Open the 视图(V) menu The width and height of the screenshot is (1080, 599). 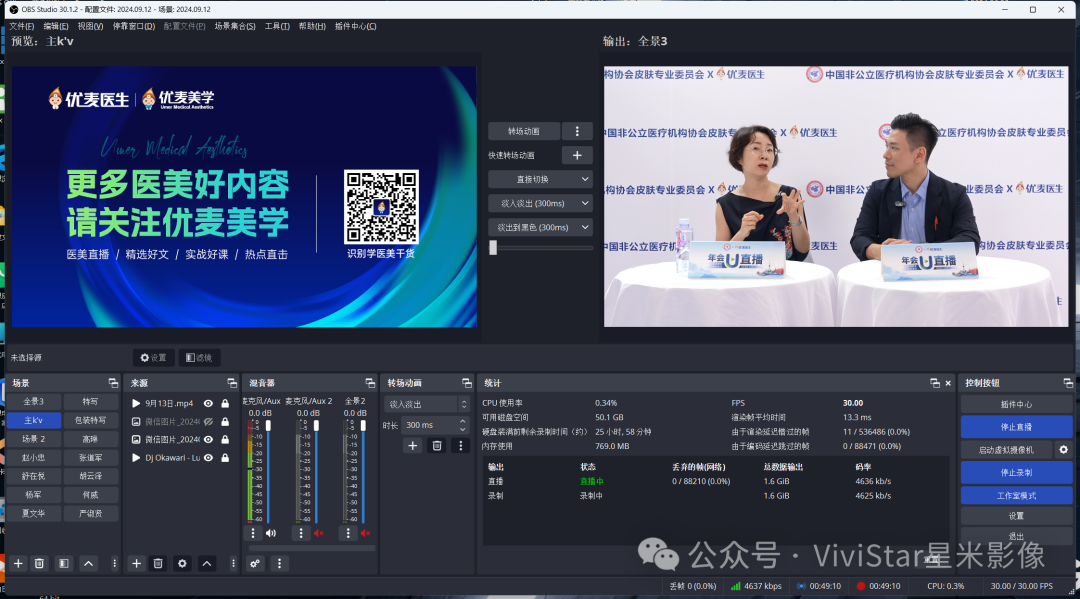coord(90,26)
